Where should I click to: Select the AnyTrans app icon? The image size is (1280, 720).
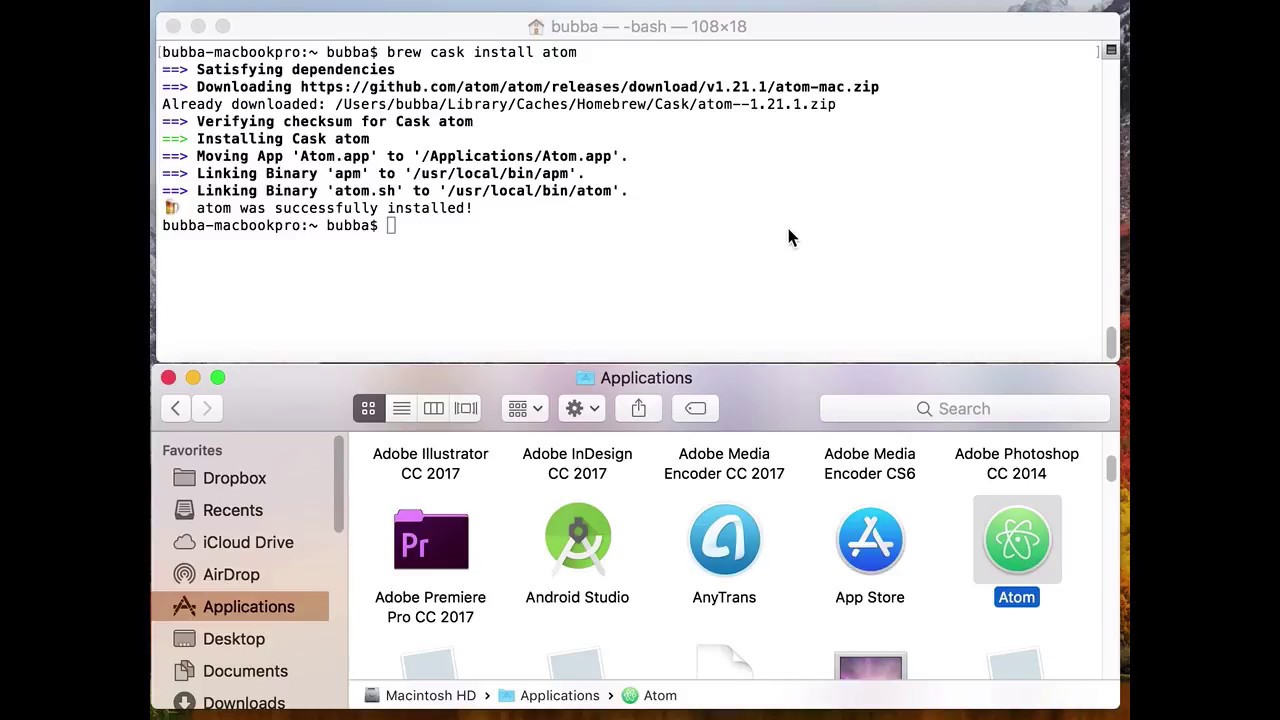[x=724, y=540]
